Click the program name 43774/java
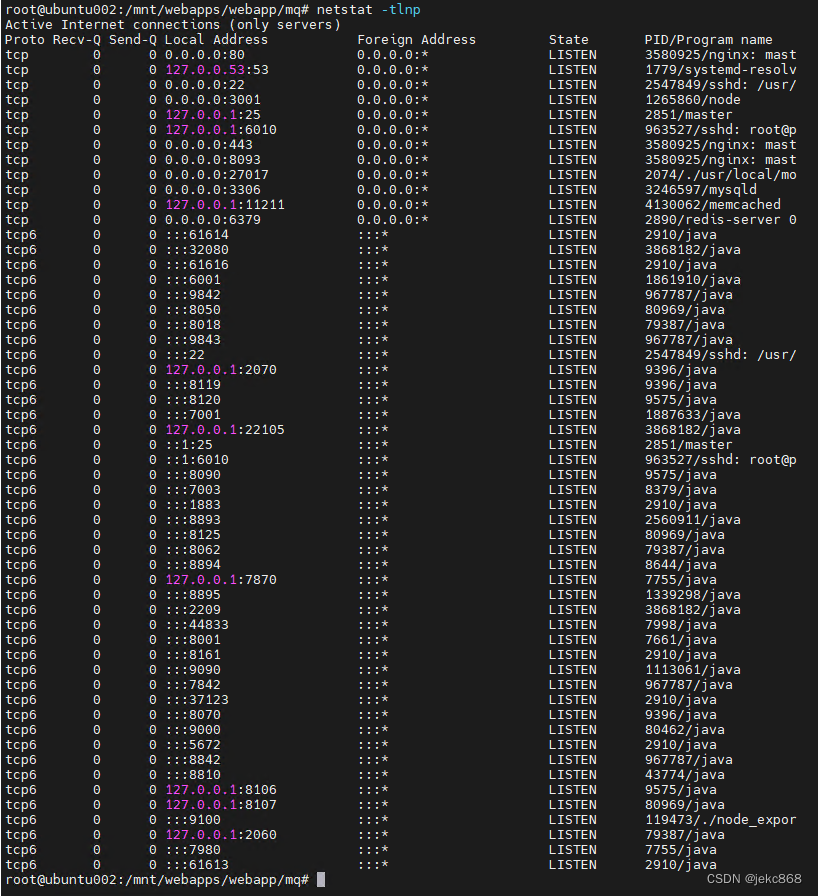Viewport: 818px width, 896px height. point(685,775)
